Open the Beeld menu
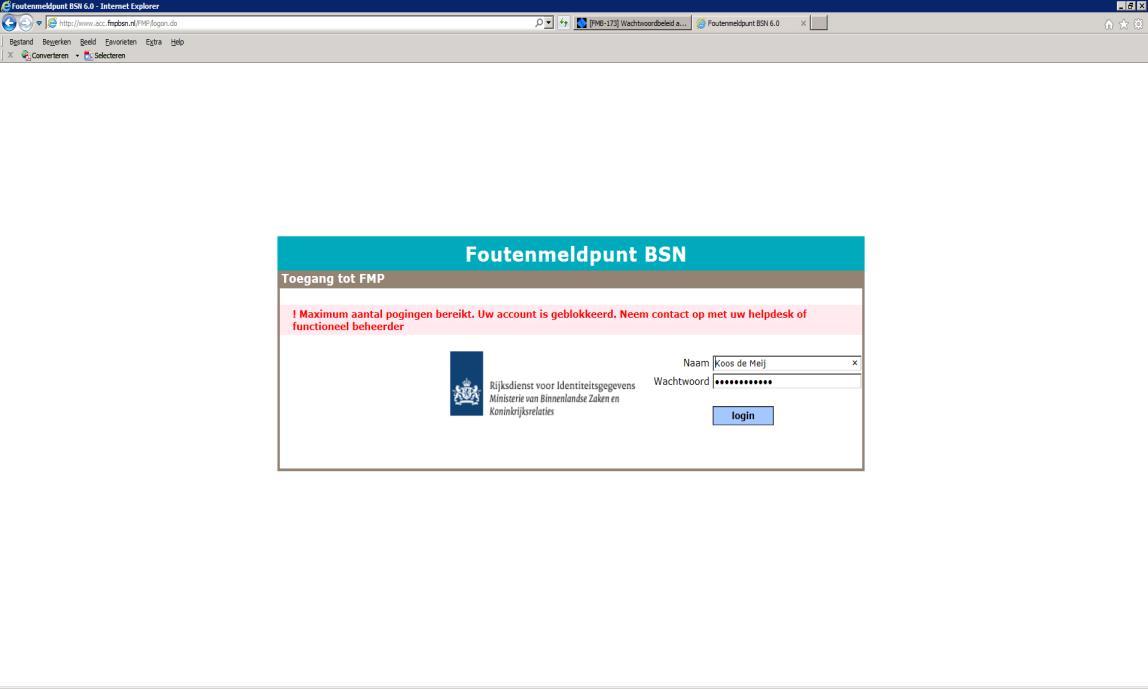The width and height of the screenshot is (1148, 689). click(x=88, y=42)
